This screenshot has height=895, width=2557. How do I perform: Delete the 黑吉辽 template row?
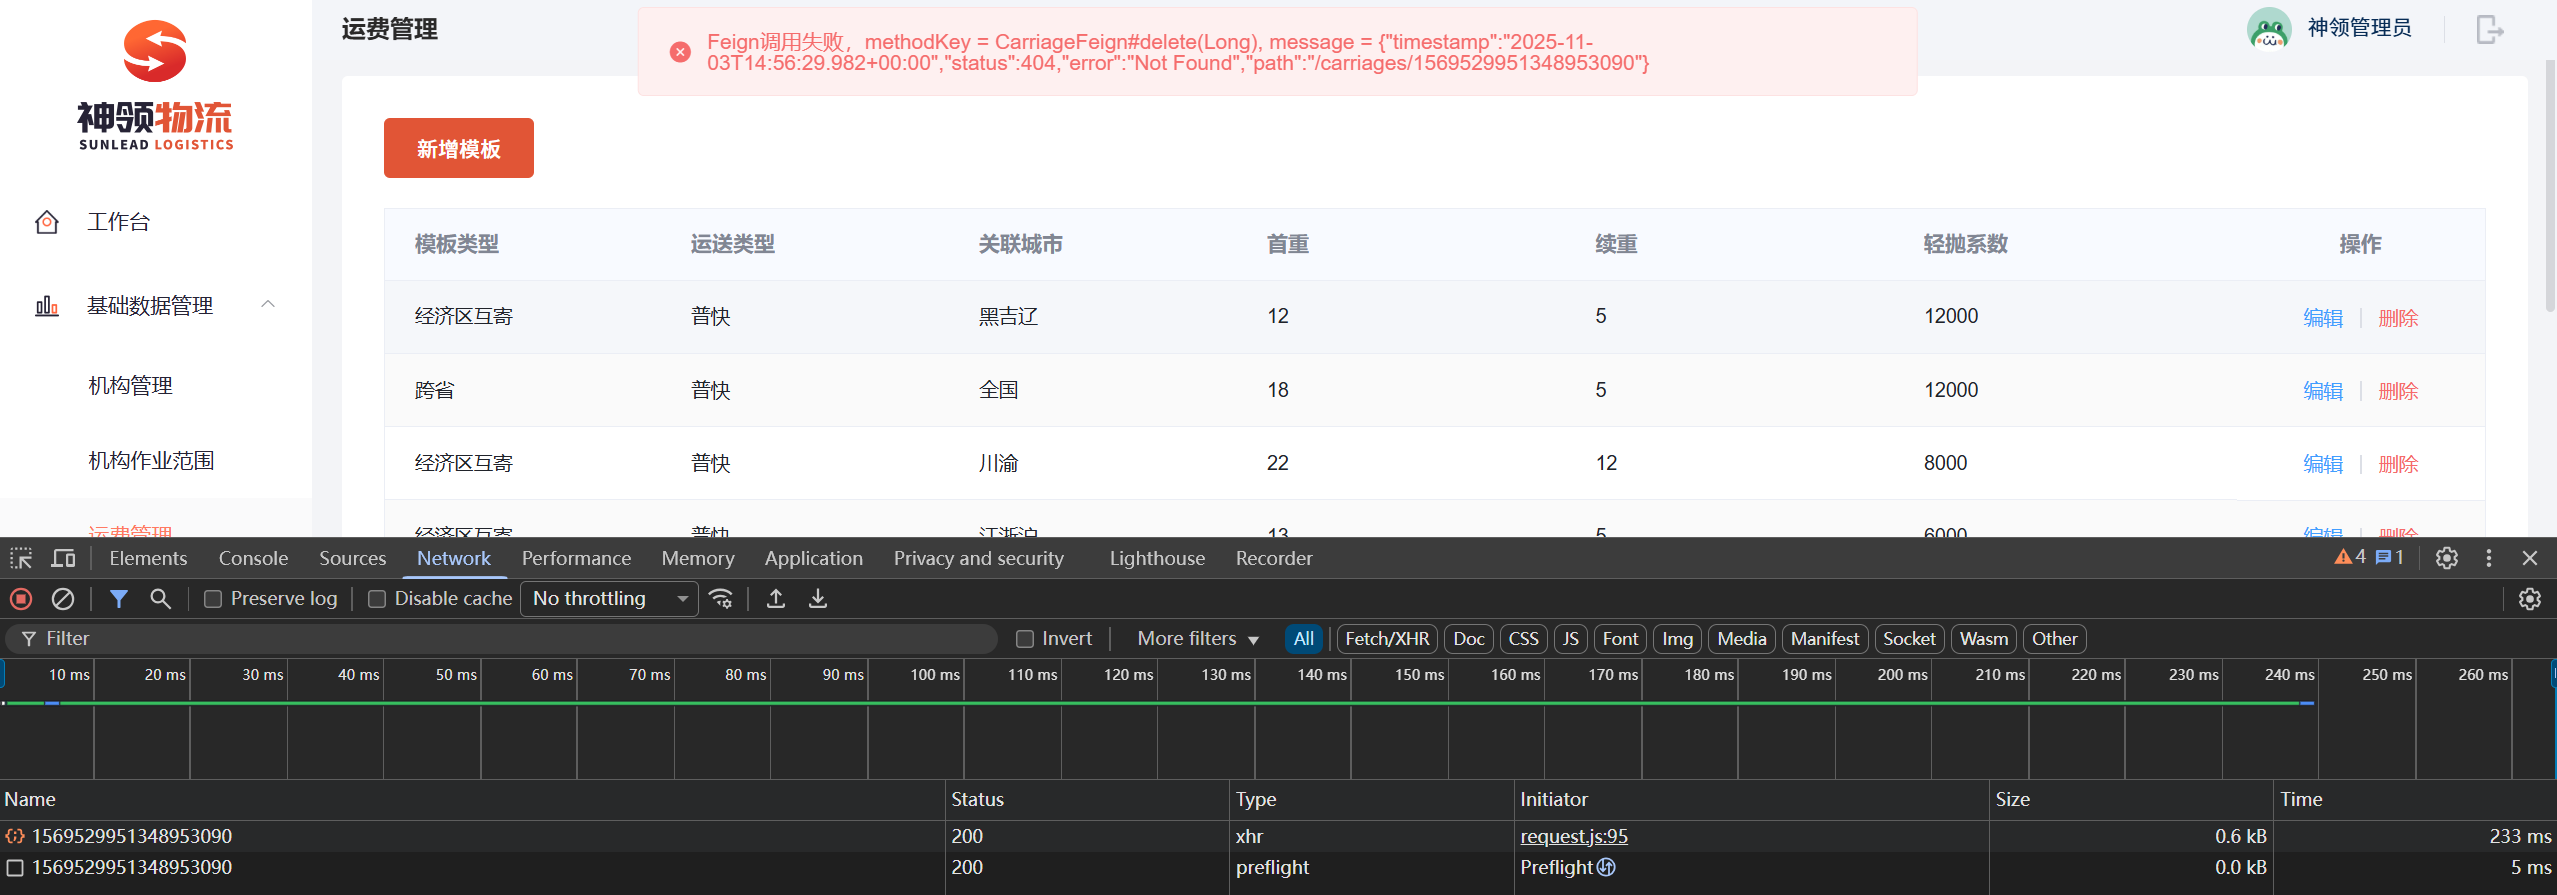tap(2398, 318)
